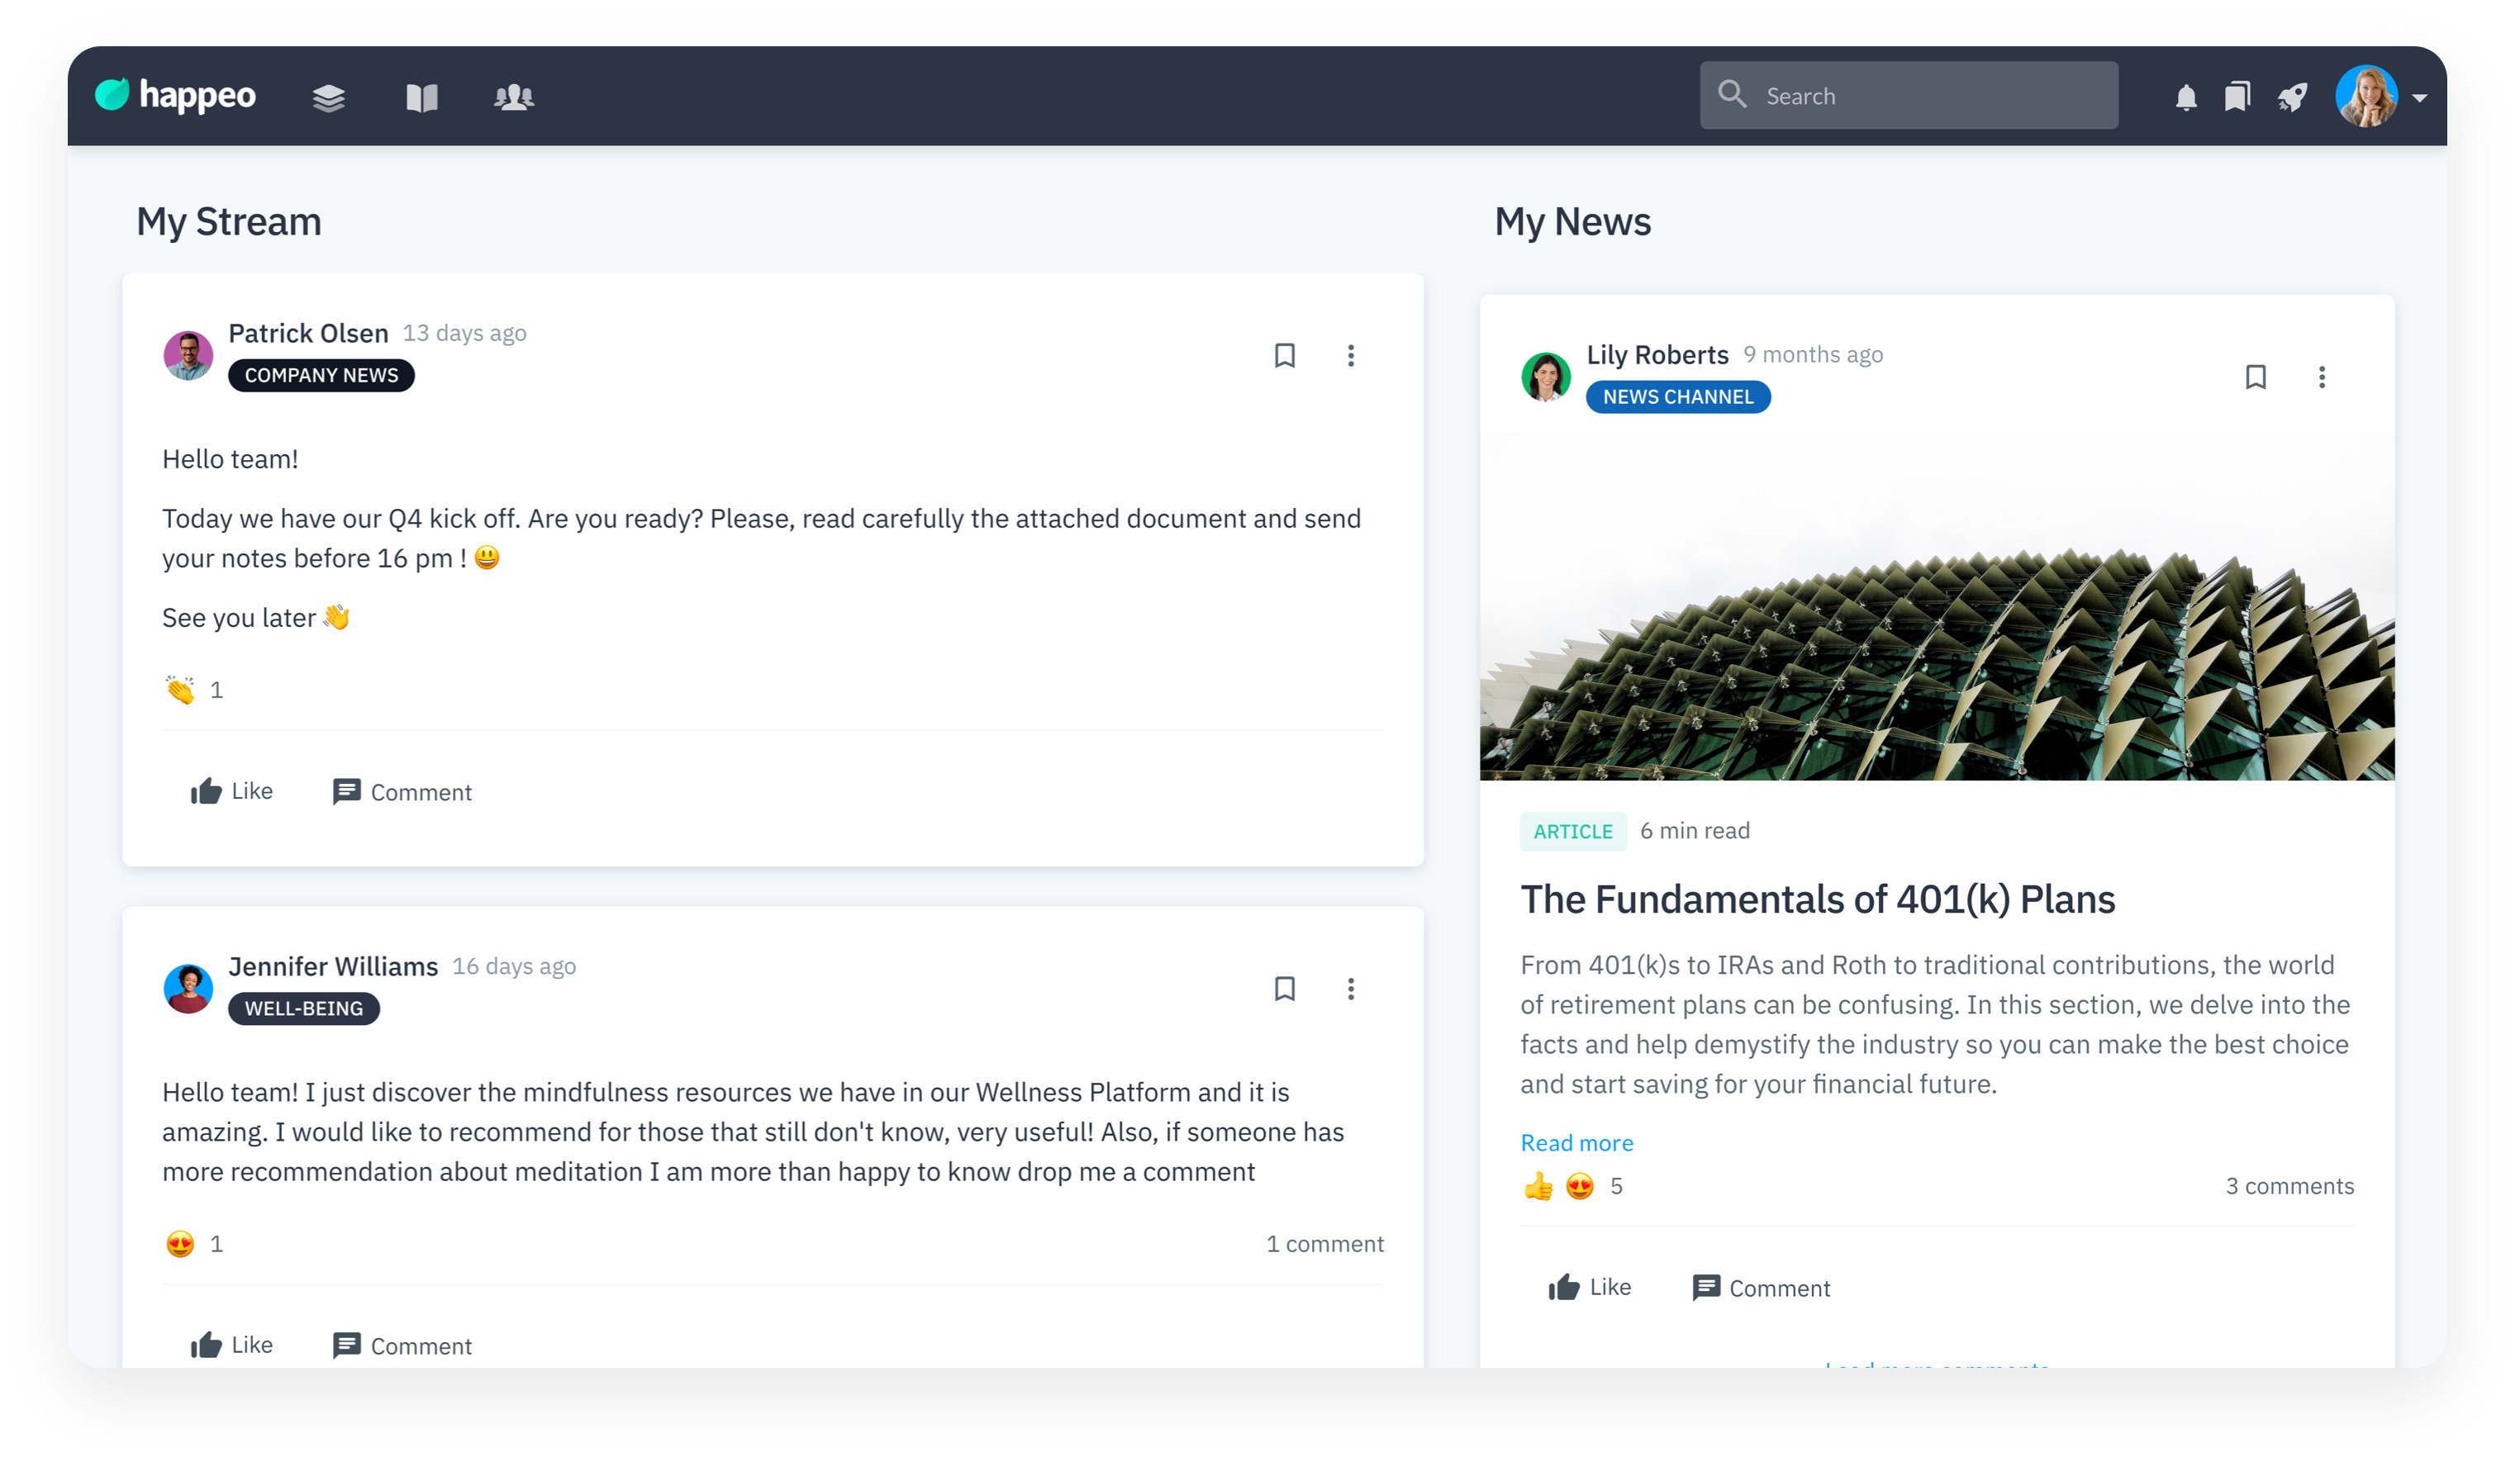Expand the user profile dropdown arrow
2520x1457 pixels.
click(2419, 98)
